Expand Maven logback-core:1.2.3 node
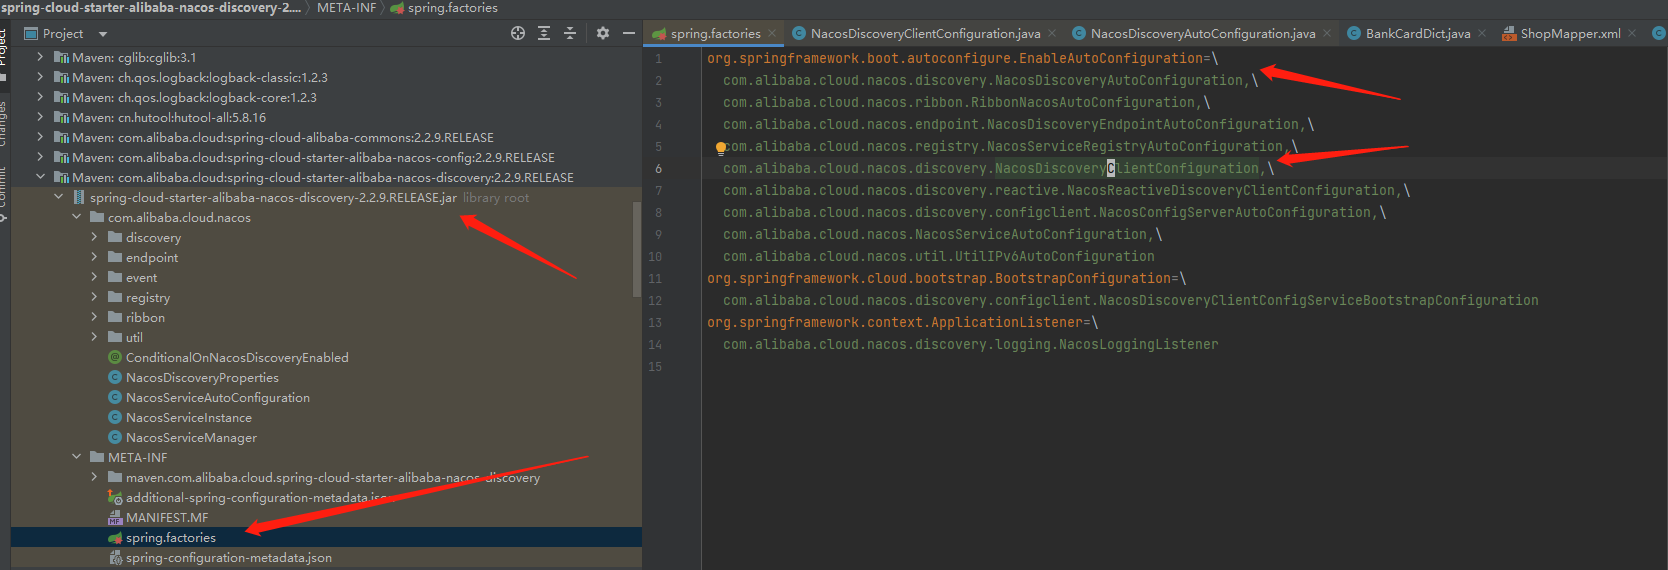Image resolution: width=1668 pixels, height=570 pixels. 40,97
